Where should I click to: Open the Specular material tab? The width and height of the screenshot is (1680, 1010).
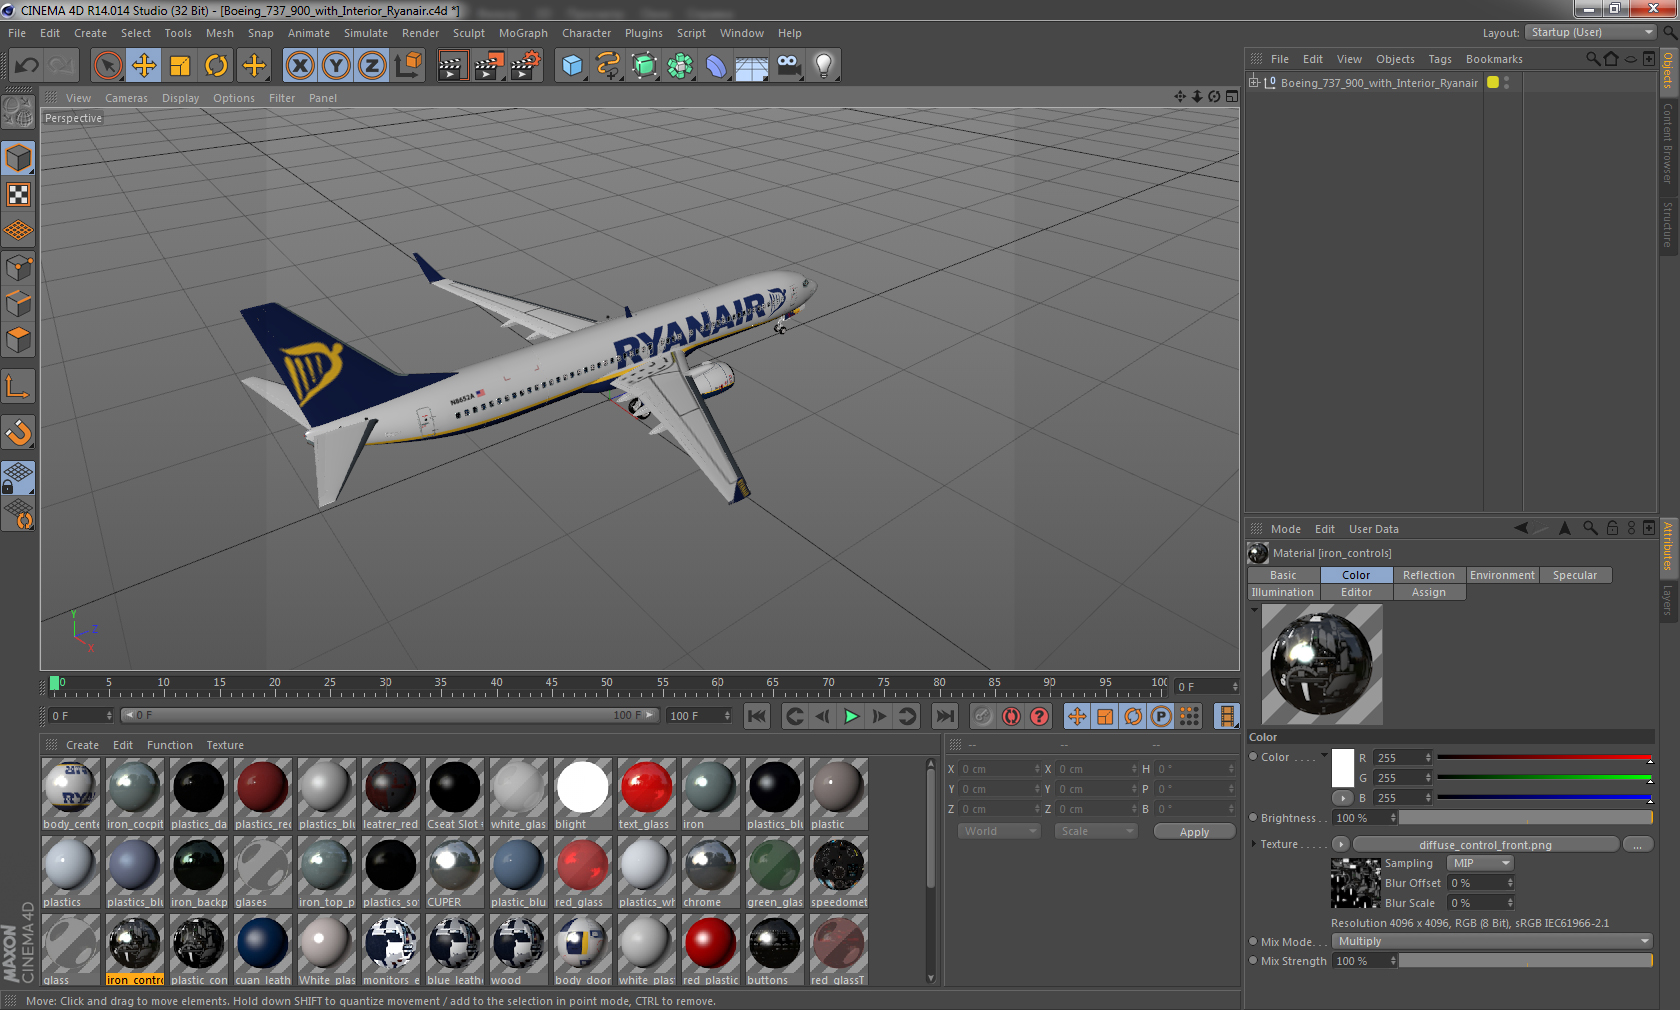point(1574,575)
